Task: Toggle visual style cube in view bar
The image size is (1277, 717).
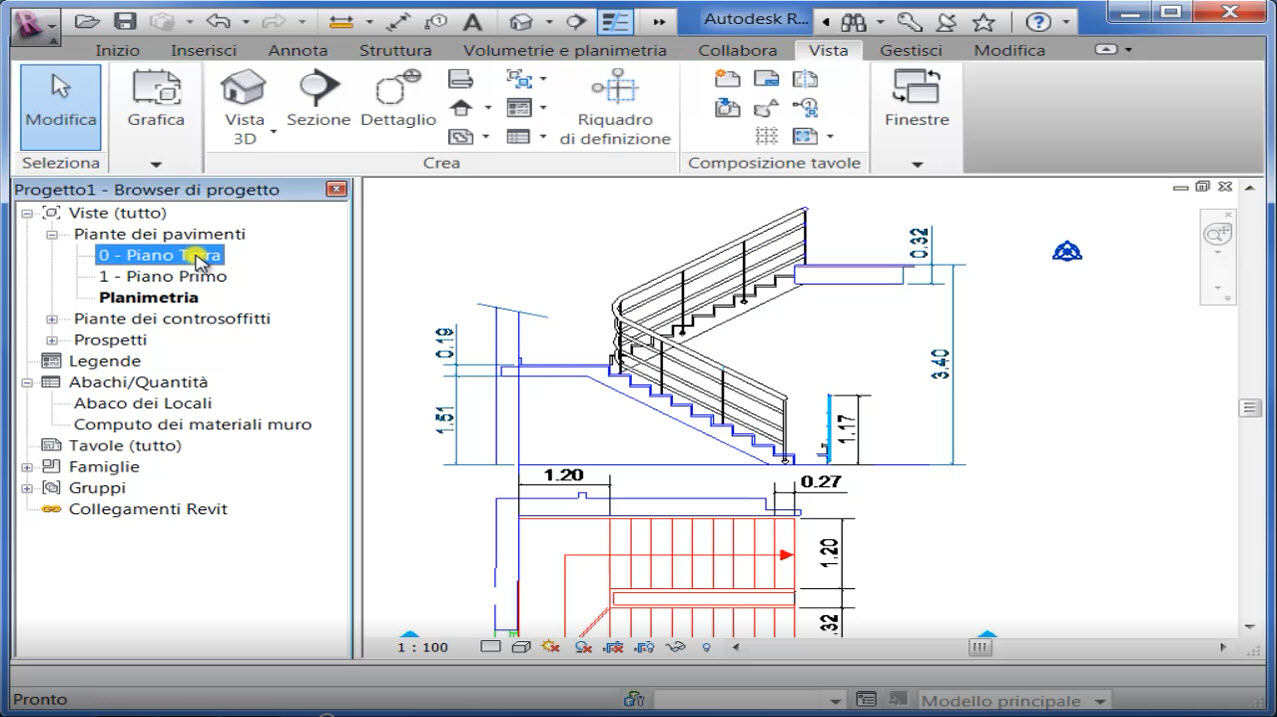Action: coord(520,647)
